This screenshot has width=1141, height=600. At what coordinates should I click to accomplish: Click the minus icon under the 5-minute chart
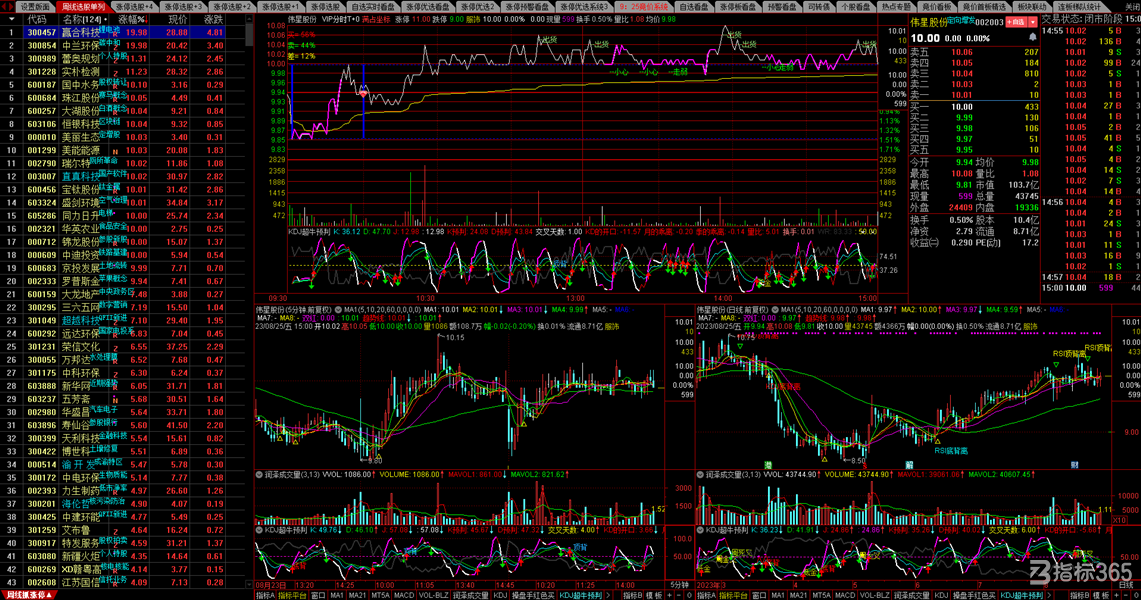[x=679, y=595]
